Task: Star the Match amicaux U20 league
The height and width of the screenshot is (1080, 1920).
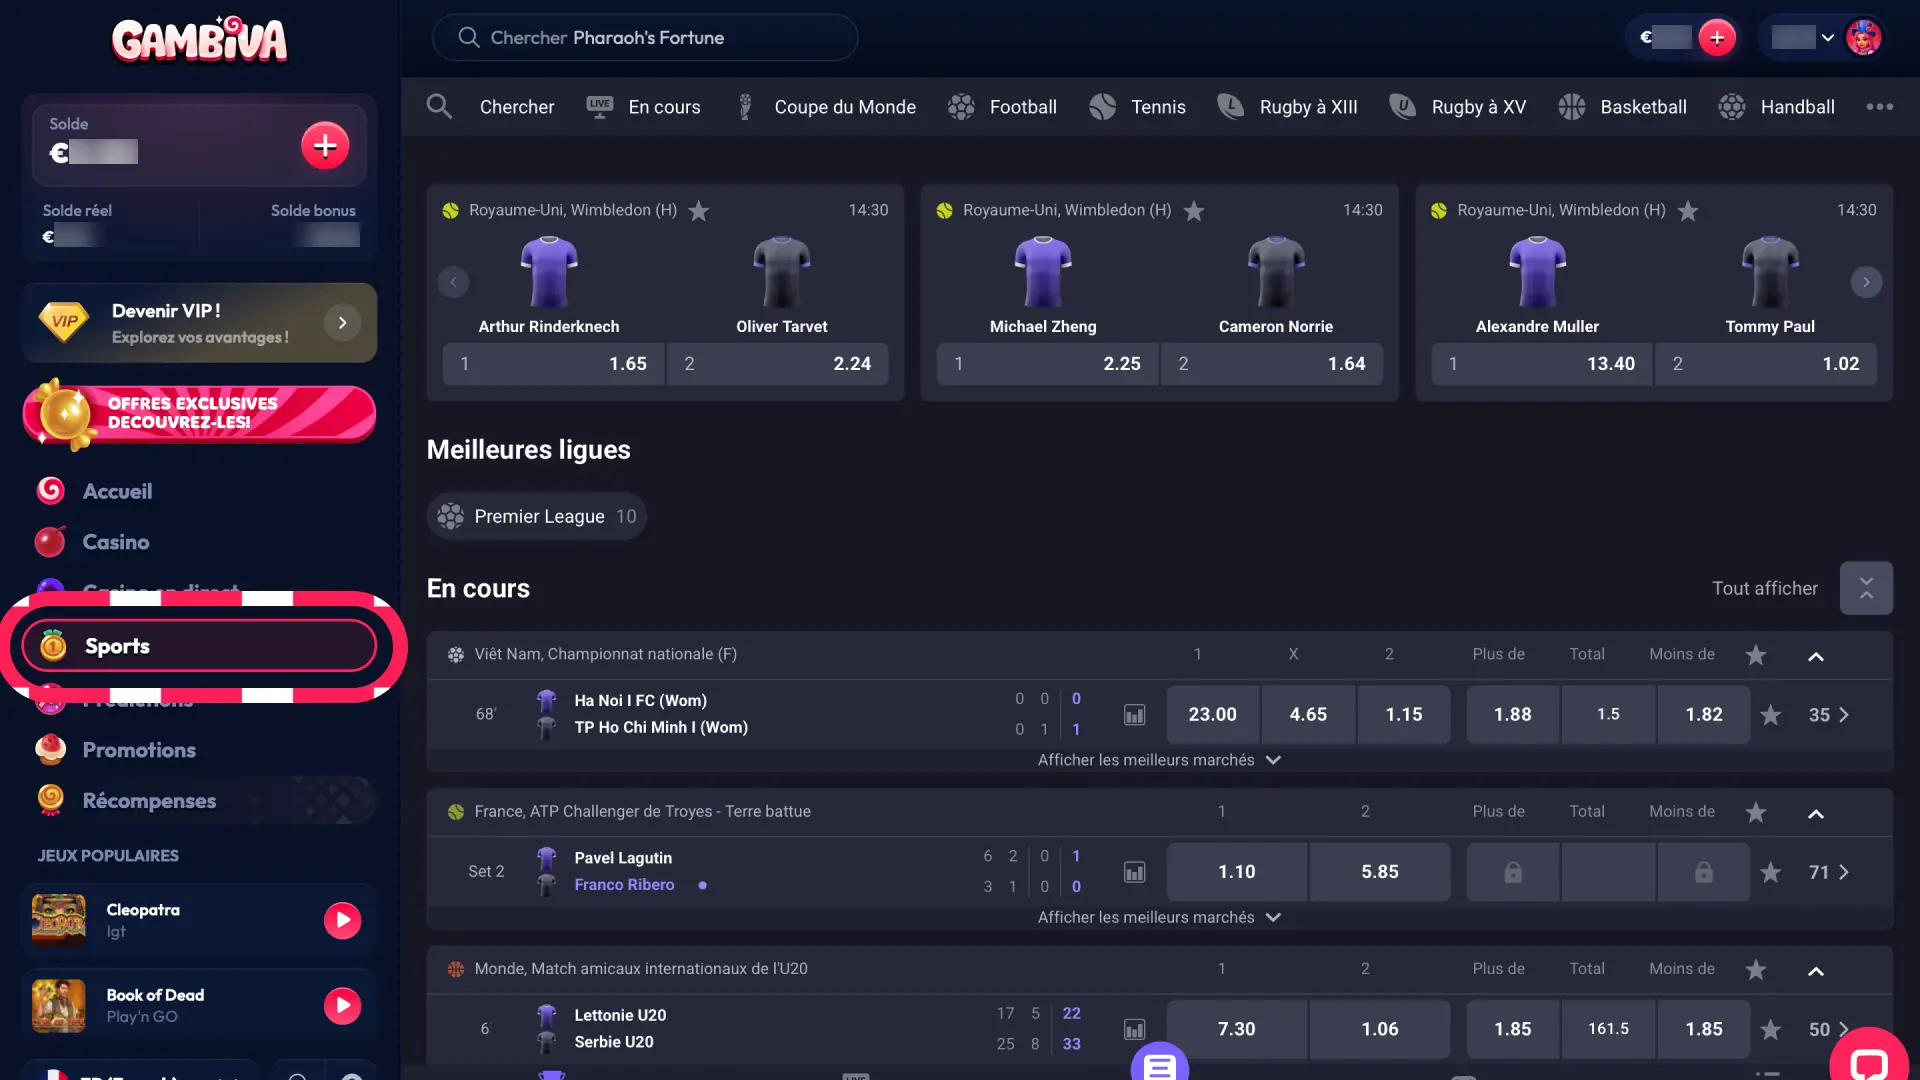Action: point(1755,969)
